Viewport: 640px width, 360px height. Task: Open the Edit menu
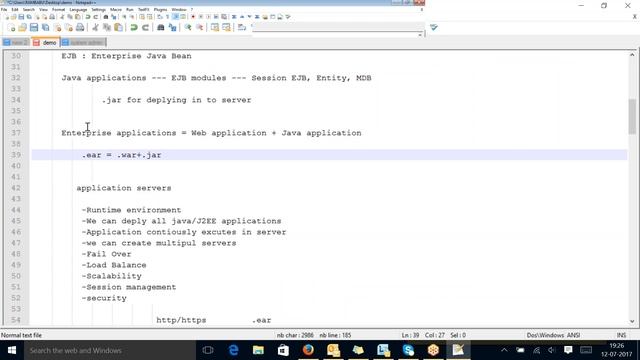point(15,9)
